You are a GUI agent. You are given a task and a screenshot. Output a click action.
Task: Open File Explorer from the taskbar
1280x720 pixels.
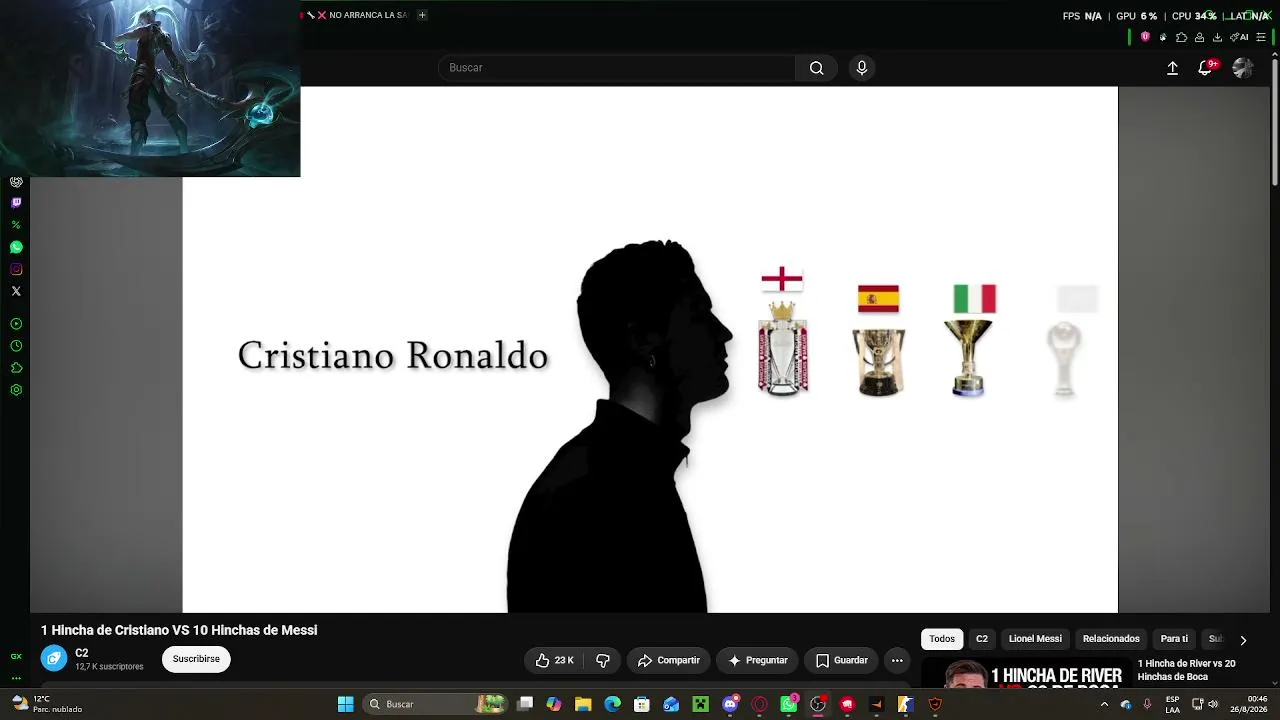pyautogui.click(x=583, y=704)
